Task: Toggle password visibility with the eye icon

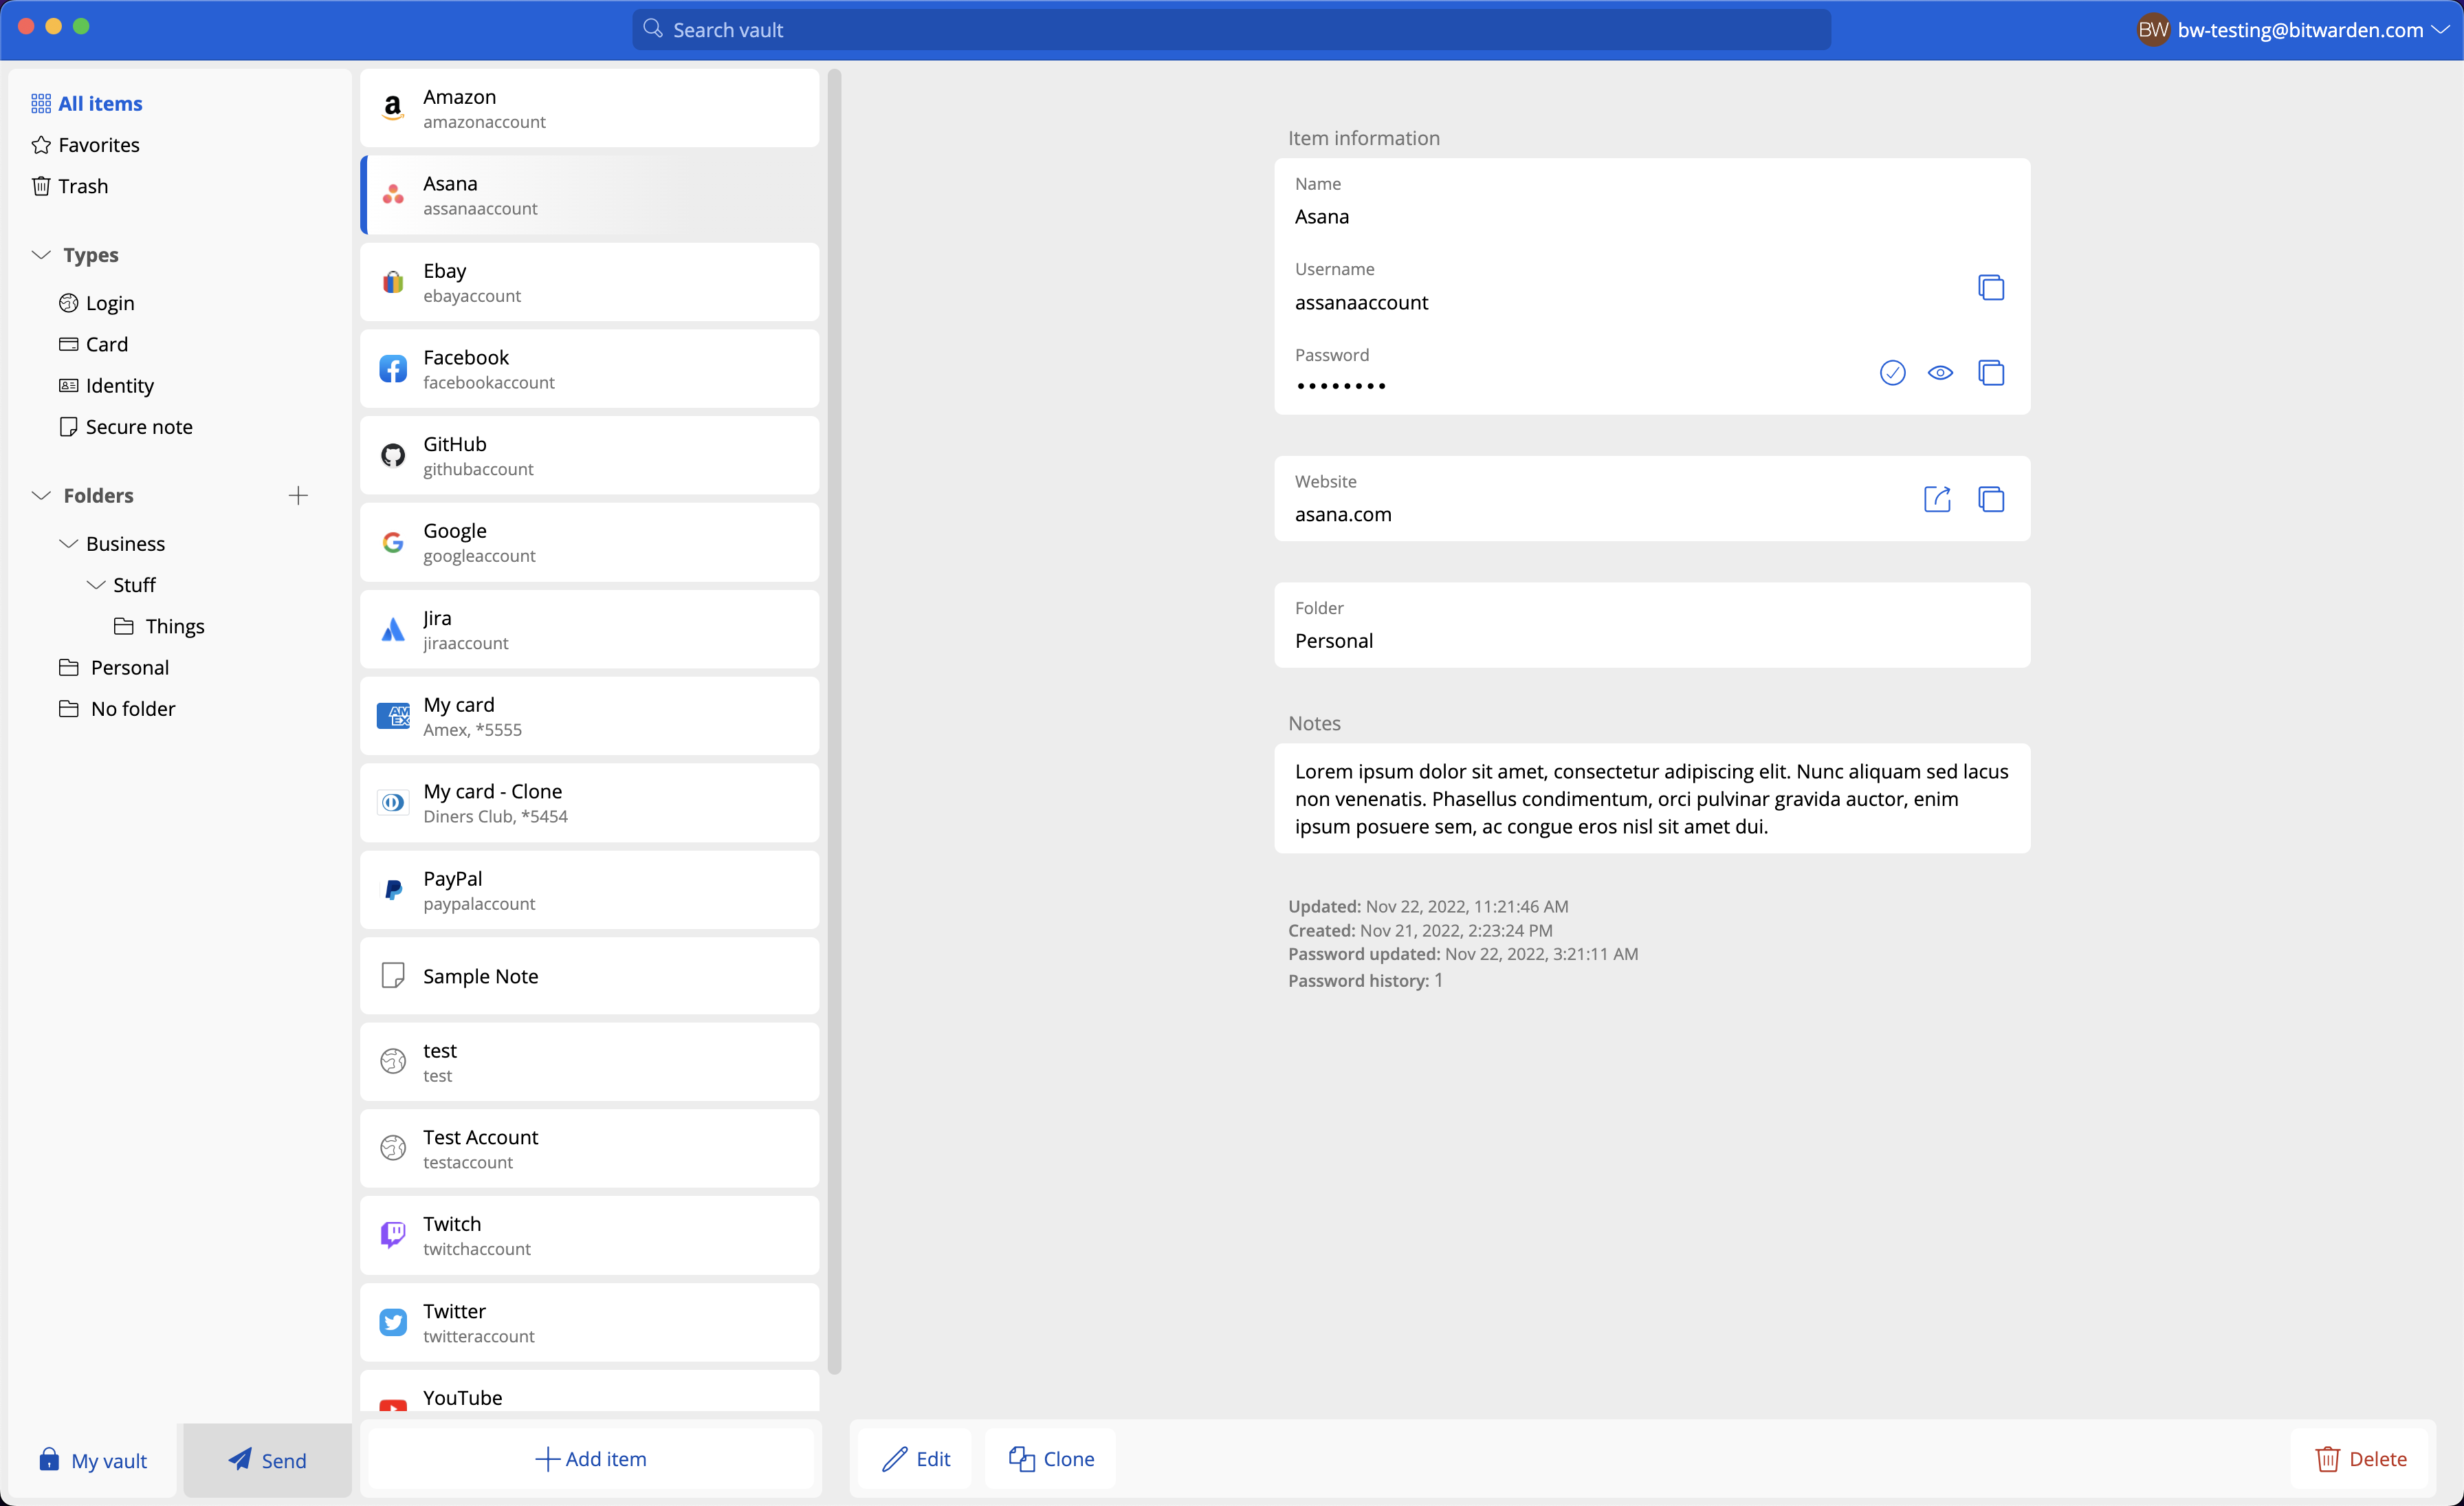Action: pyautogui.click(x=1940, y=373)
